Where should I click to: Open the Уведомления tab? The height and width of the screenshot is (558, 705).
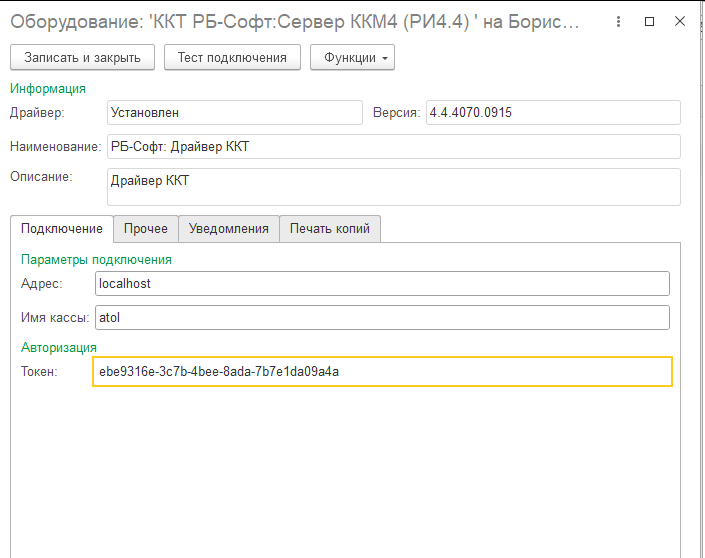pos(228,228)
